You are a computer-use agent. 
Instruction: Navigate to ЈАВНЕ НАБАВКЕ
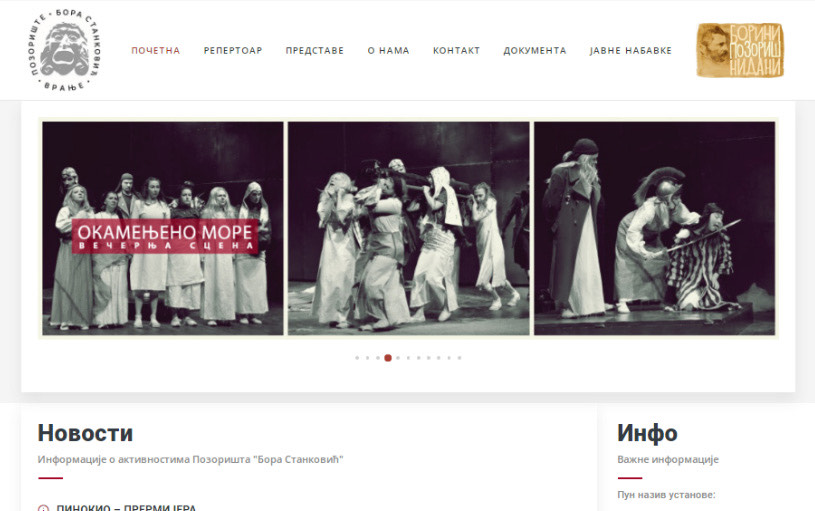[x=630, y=50]
